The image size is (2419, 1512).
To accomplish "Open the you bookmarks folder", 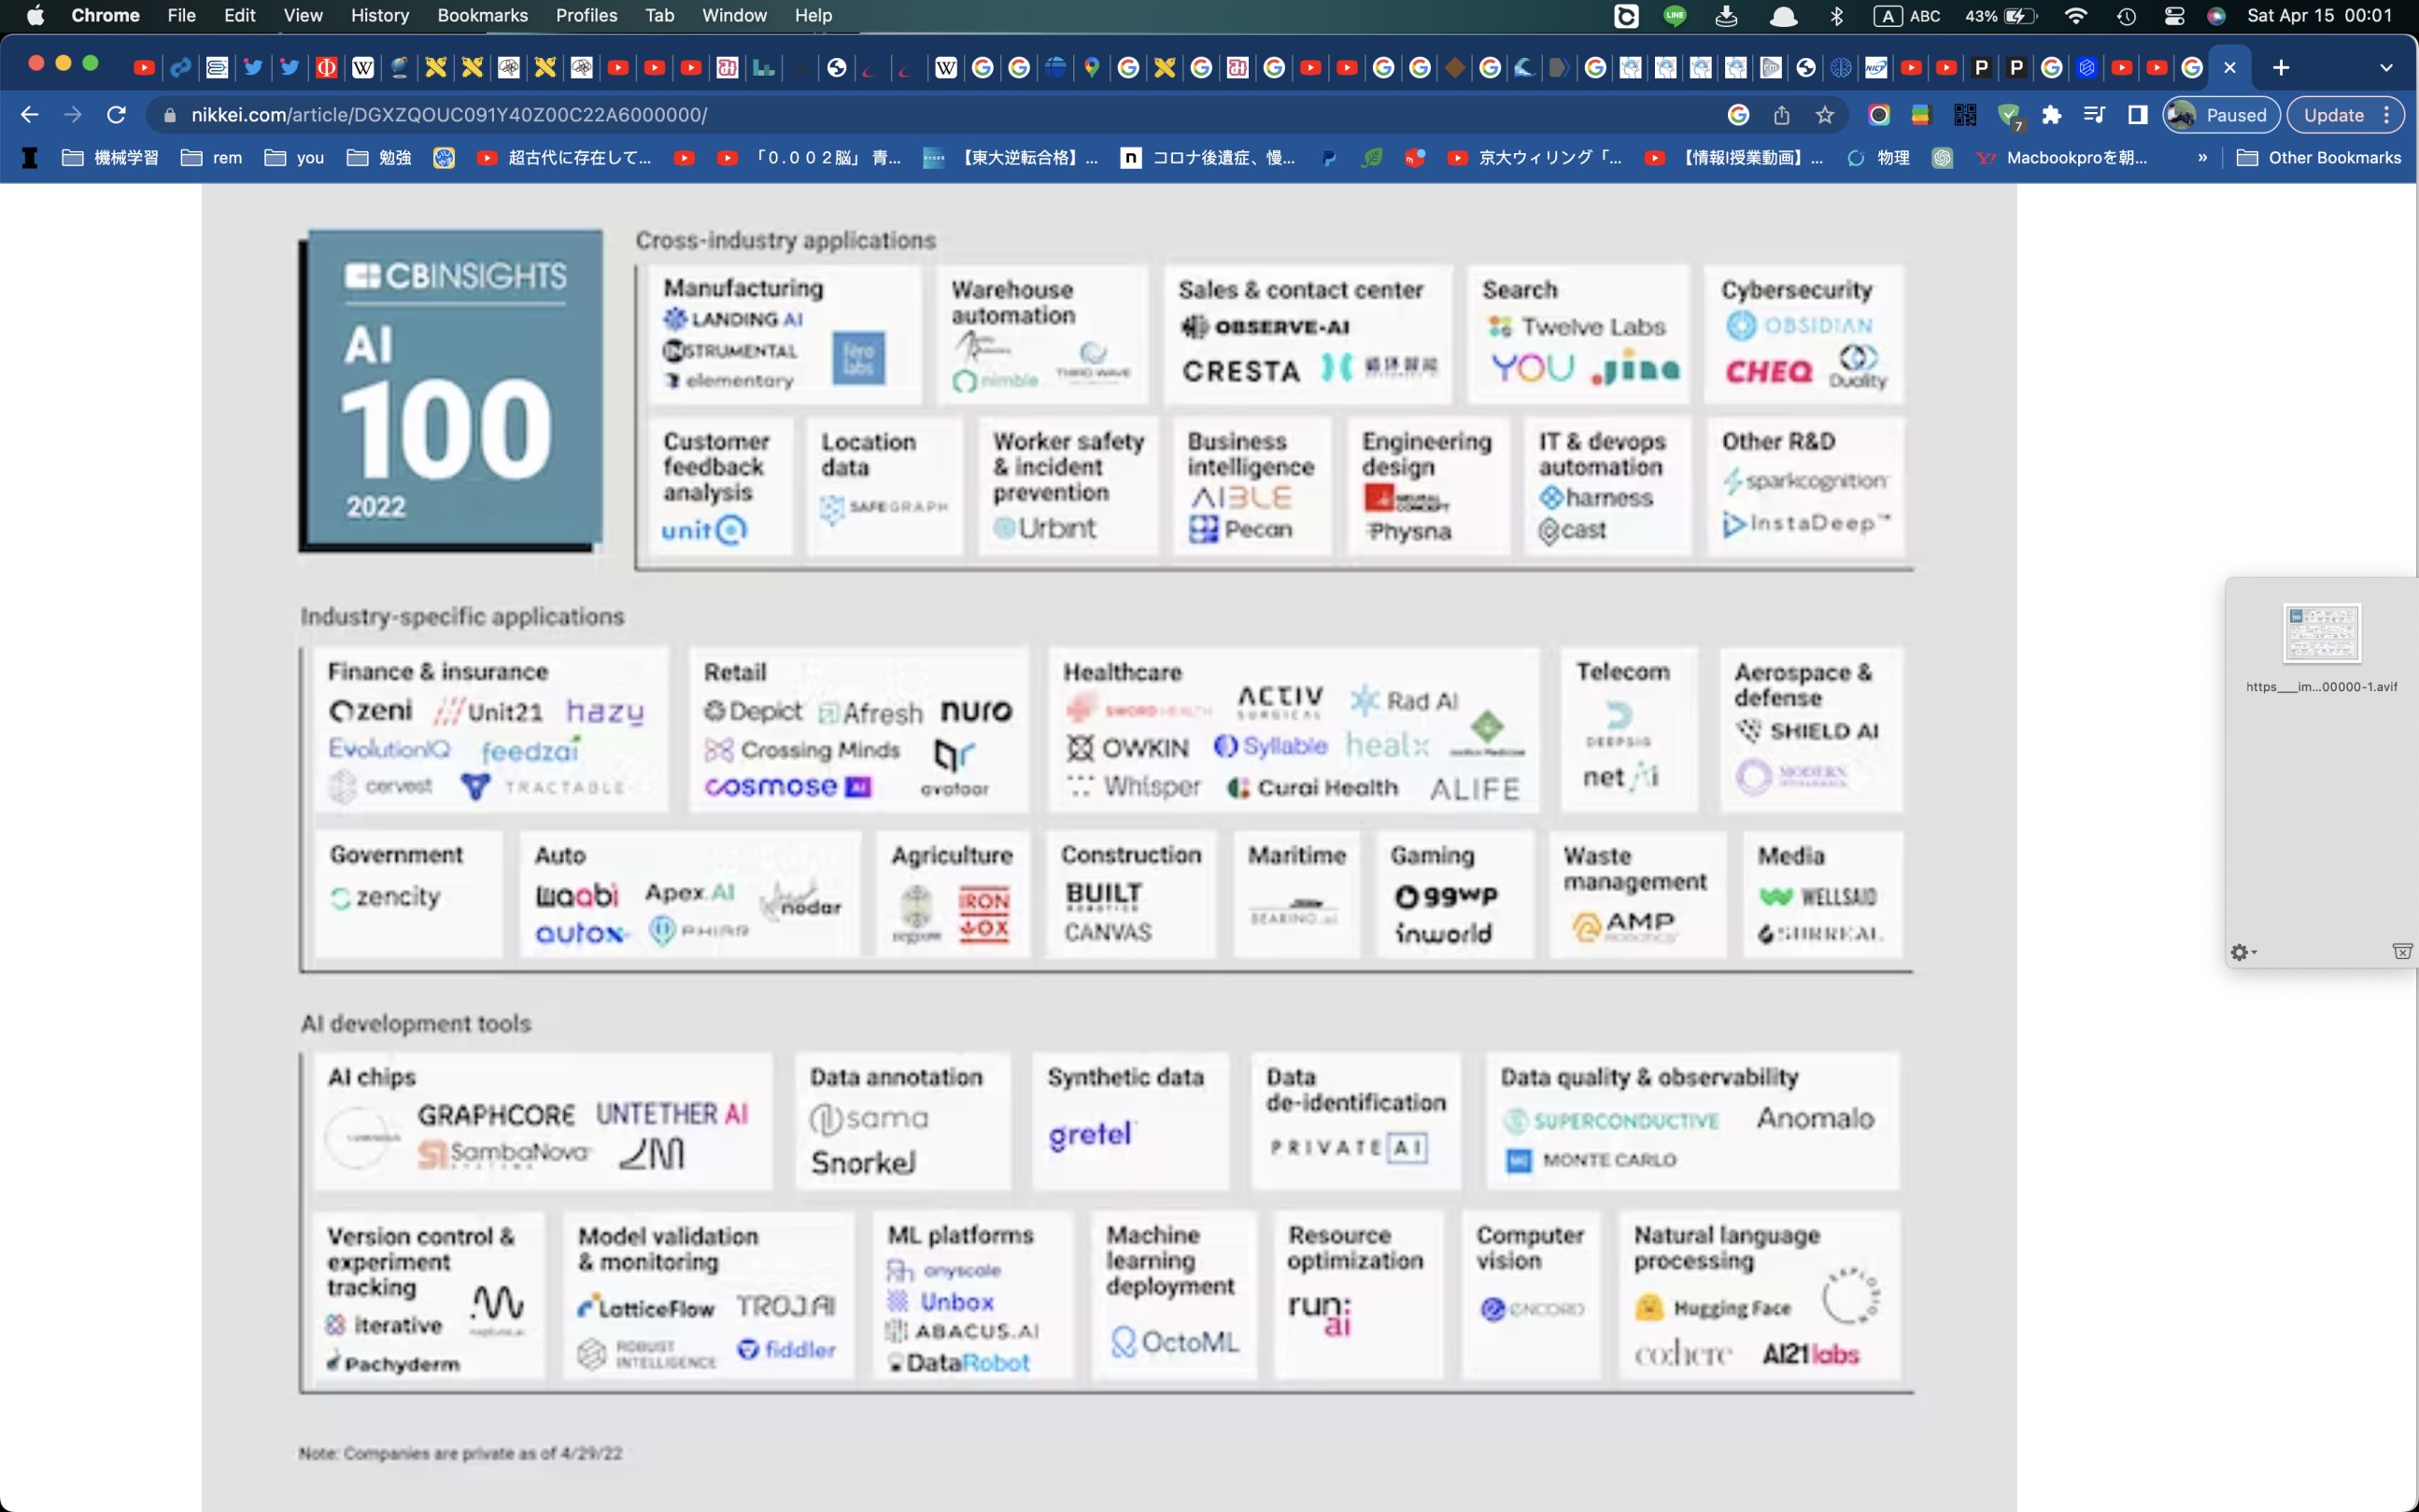I will (295, 157).
